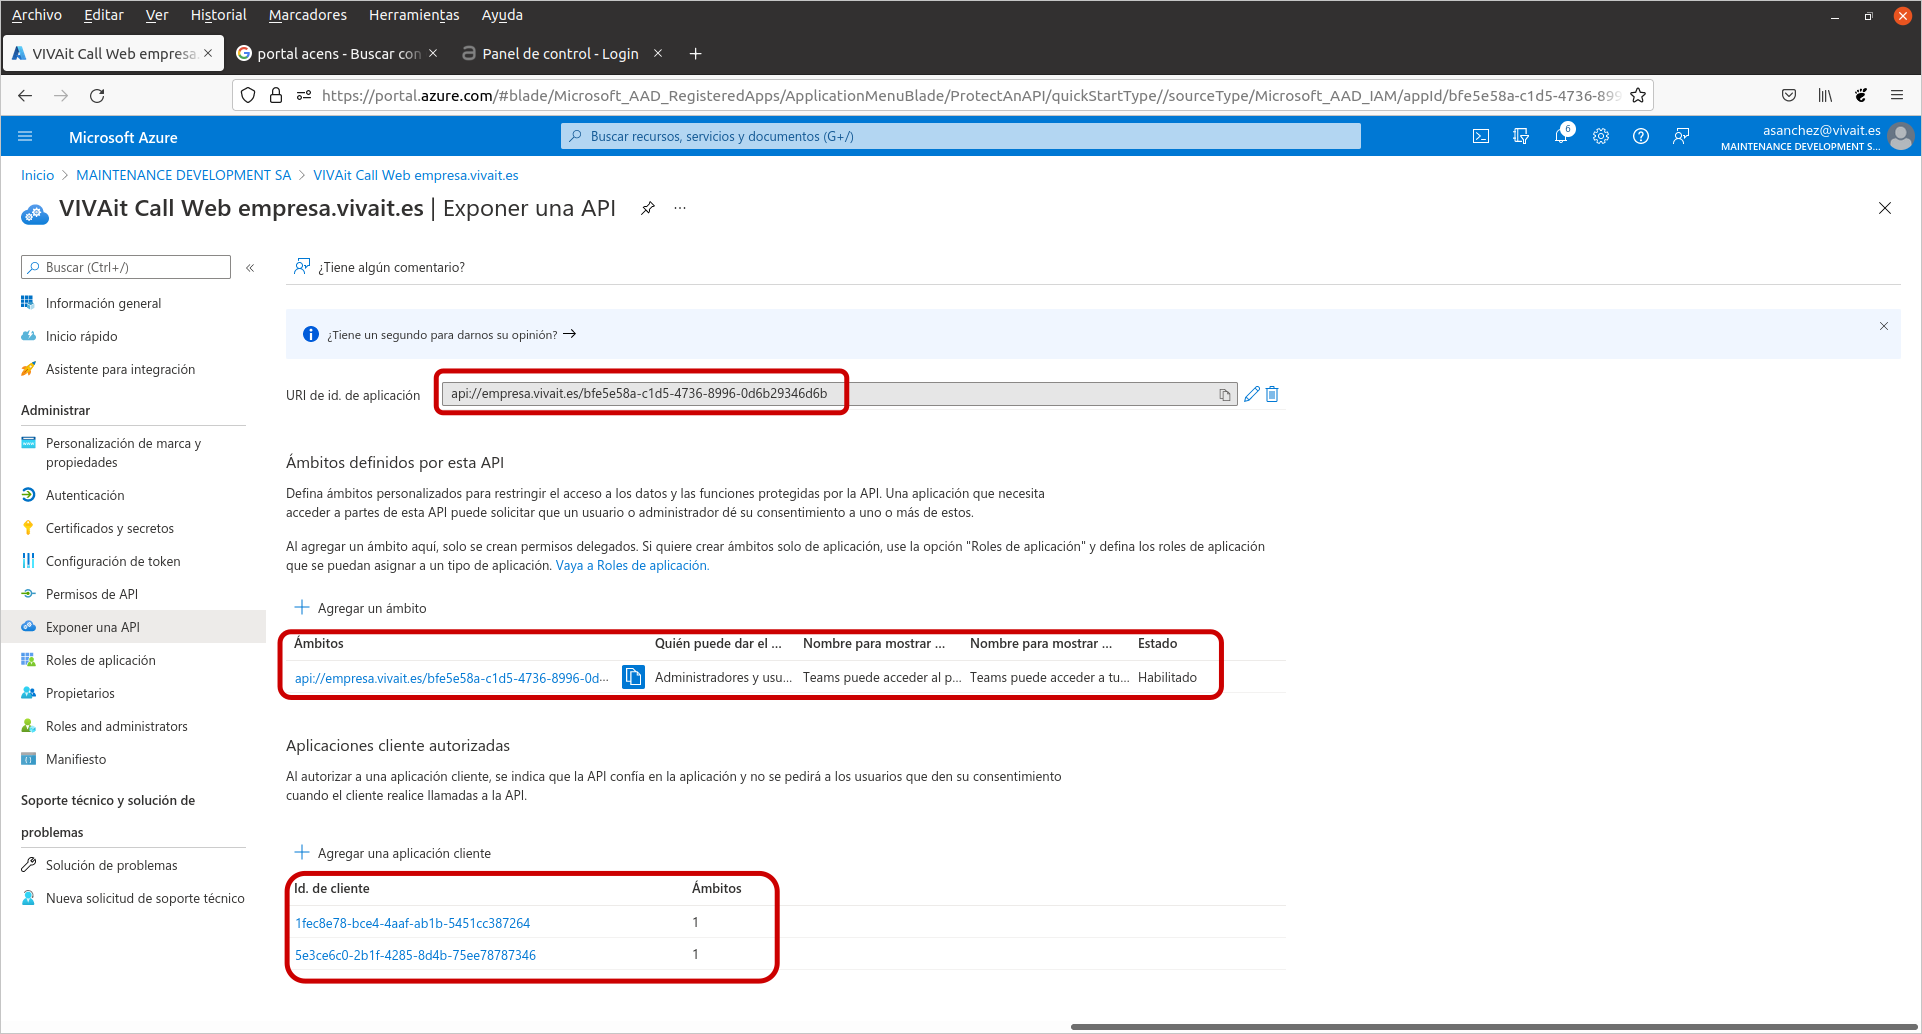1922x1034 pixels.
Task: Open the directories and subscriptions filter icon
Action: click(1521, 137)
